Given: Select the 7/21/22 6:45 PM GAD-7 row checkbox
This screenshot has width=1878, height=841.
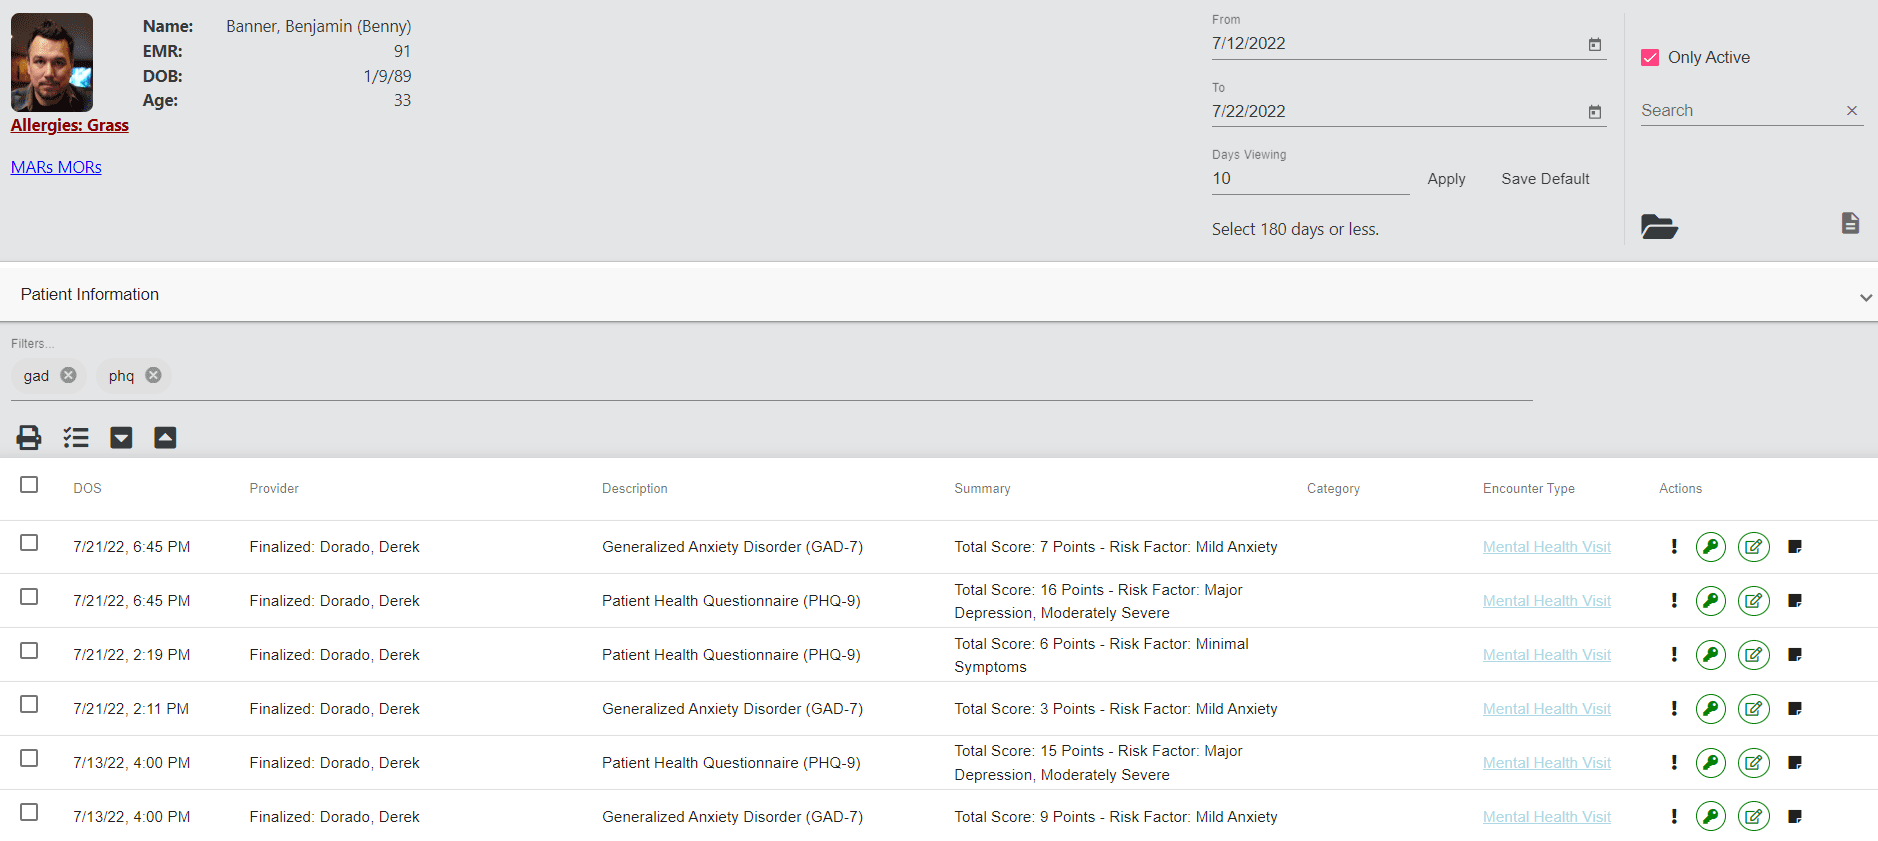Looking at the screenshot, I should tap(29, 543).
